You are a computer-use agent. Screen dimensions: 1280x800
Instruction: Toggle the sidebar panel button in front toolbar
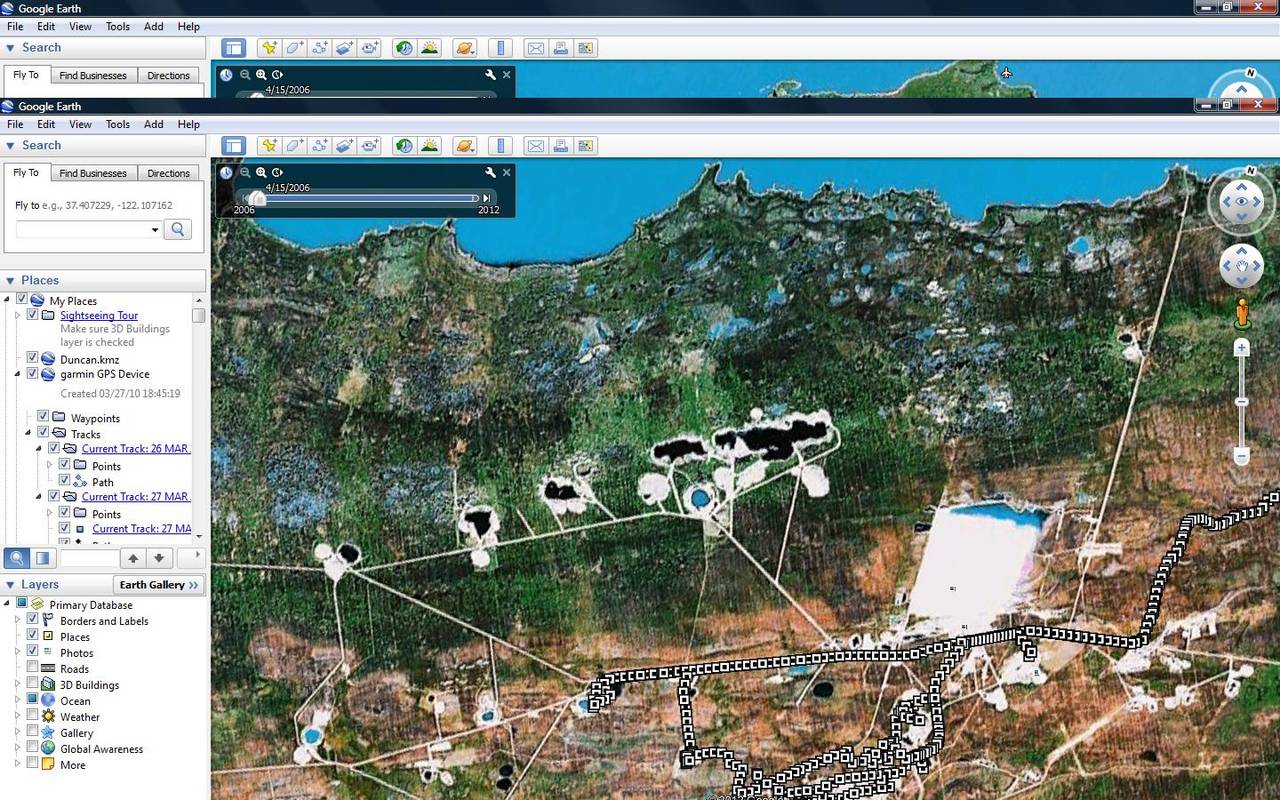click(x=234, y=146)
